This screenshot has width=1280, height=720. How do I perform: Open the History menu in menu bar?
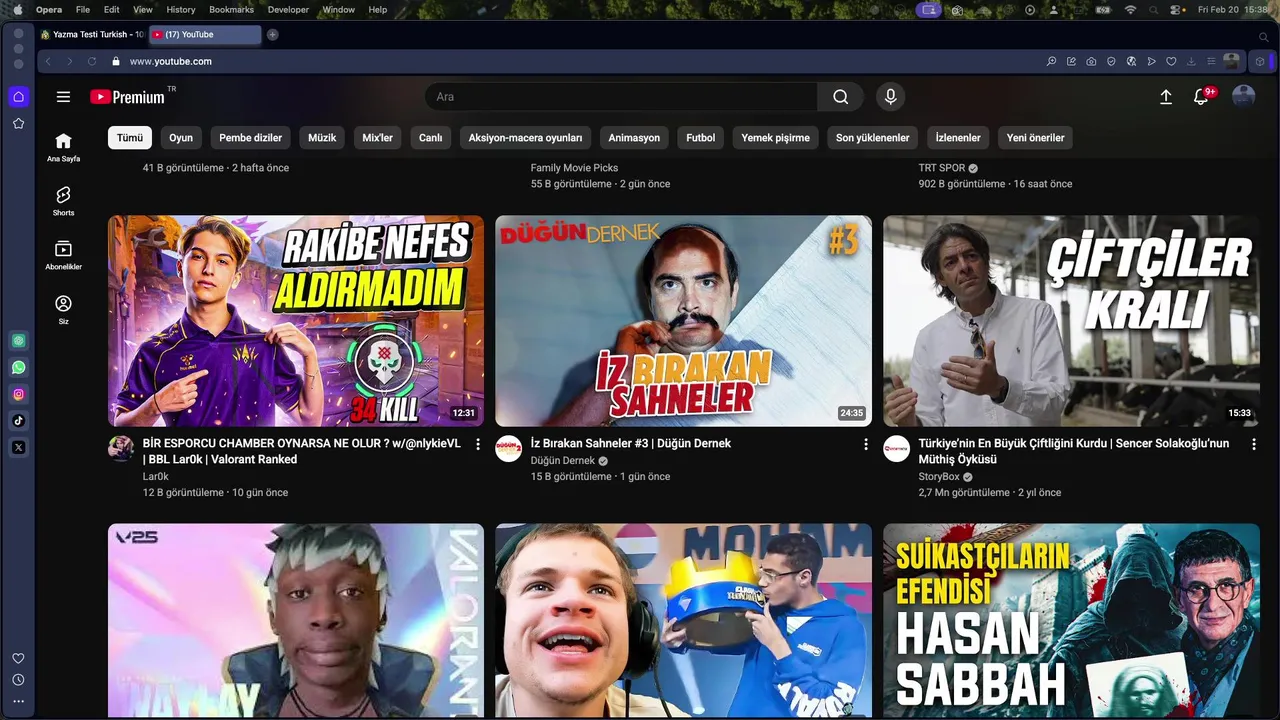pos(181,9)
